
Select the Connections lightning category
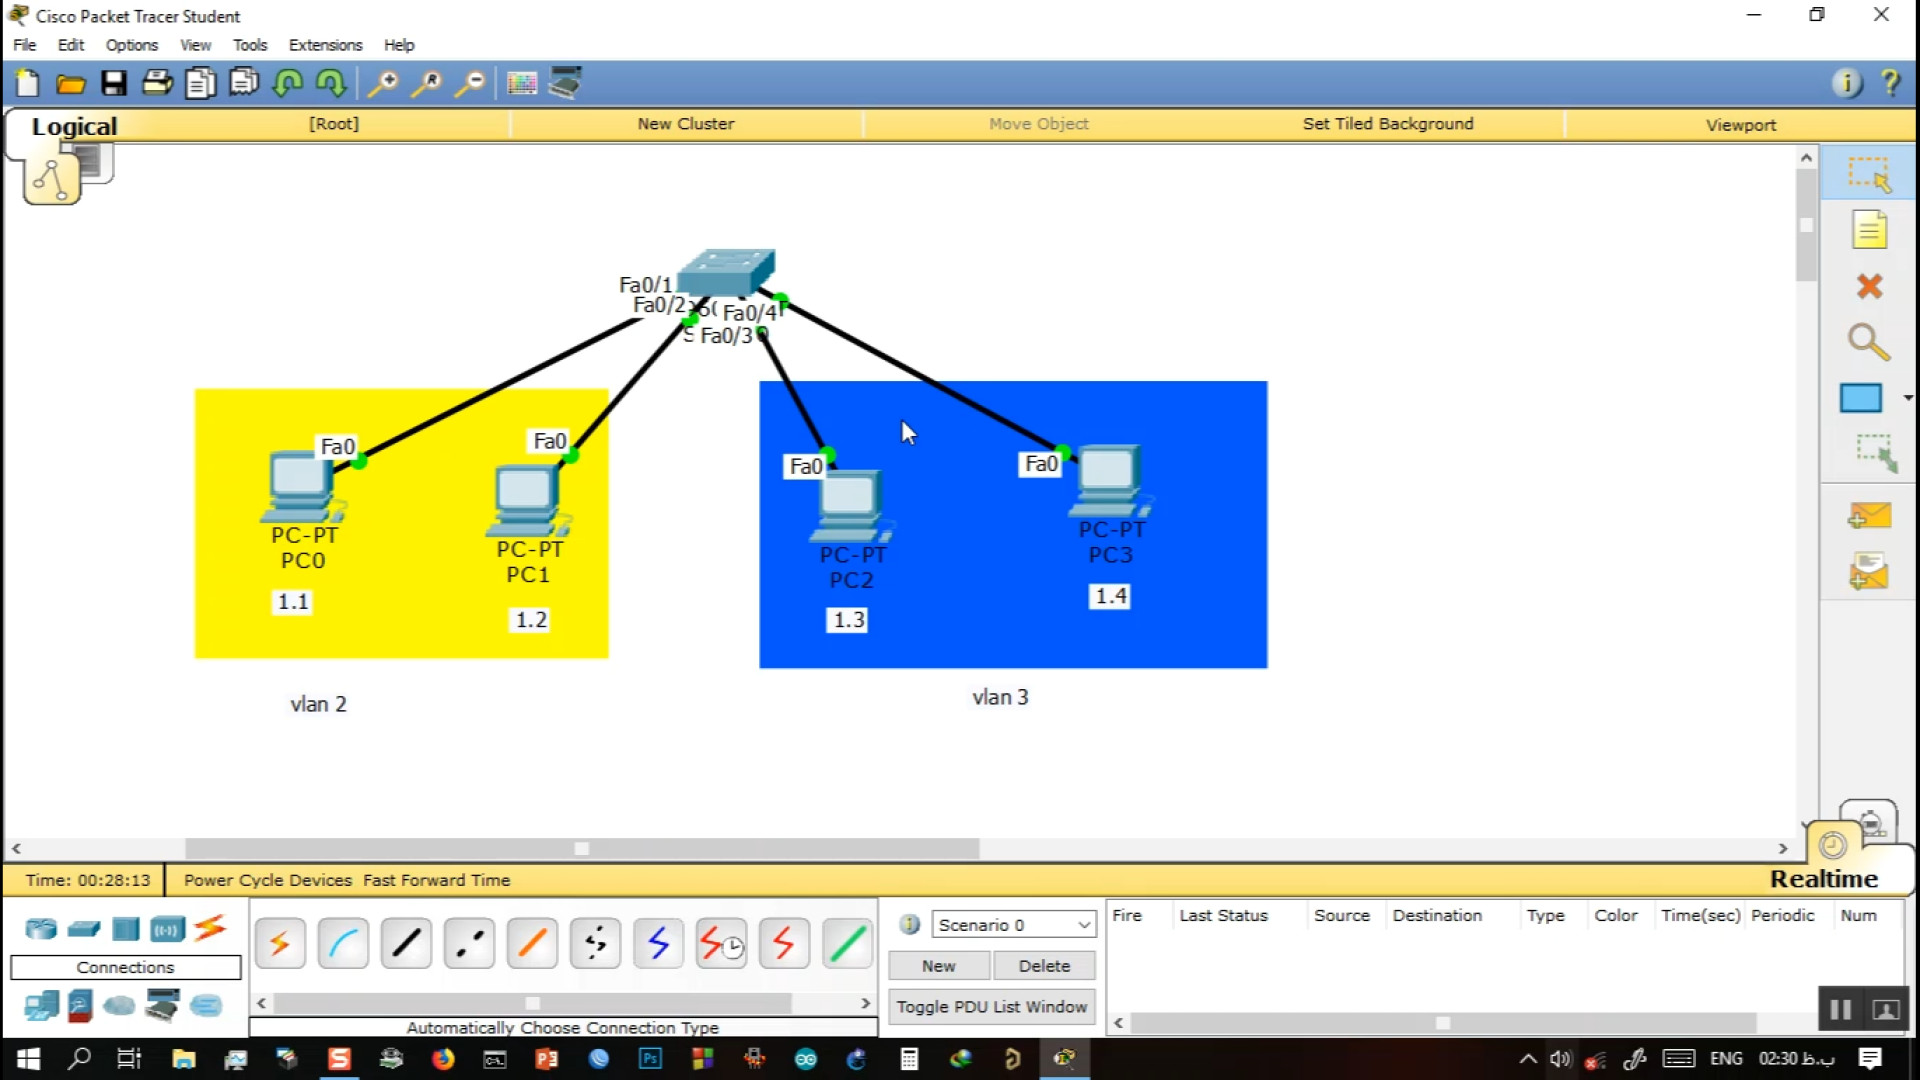click(210, 928)
